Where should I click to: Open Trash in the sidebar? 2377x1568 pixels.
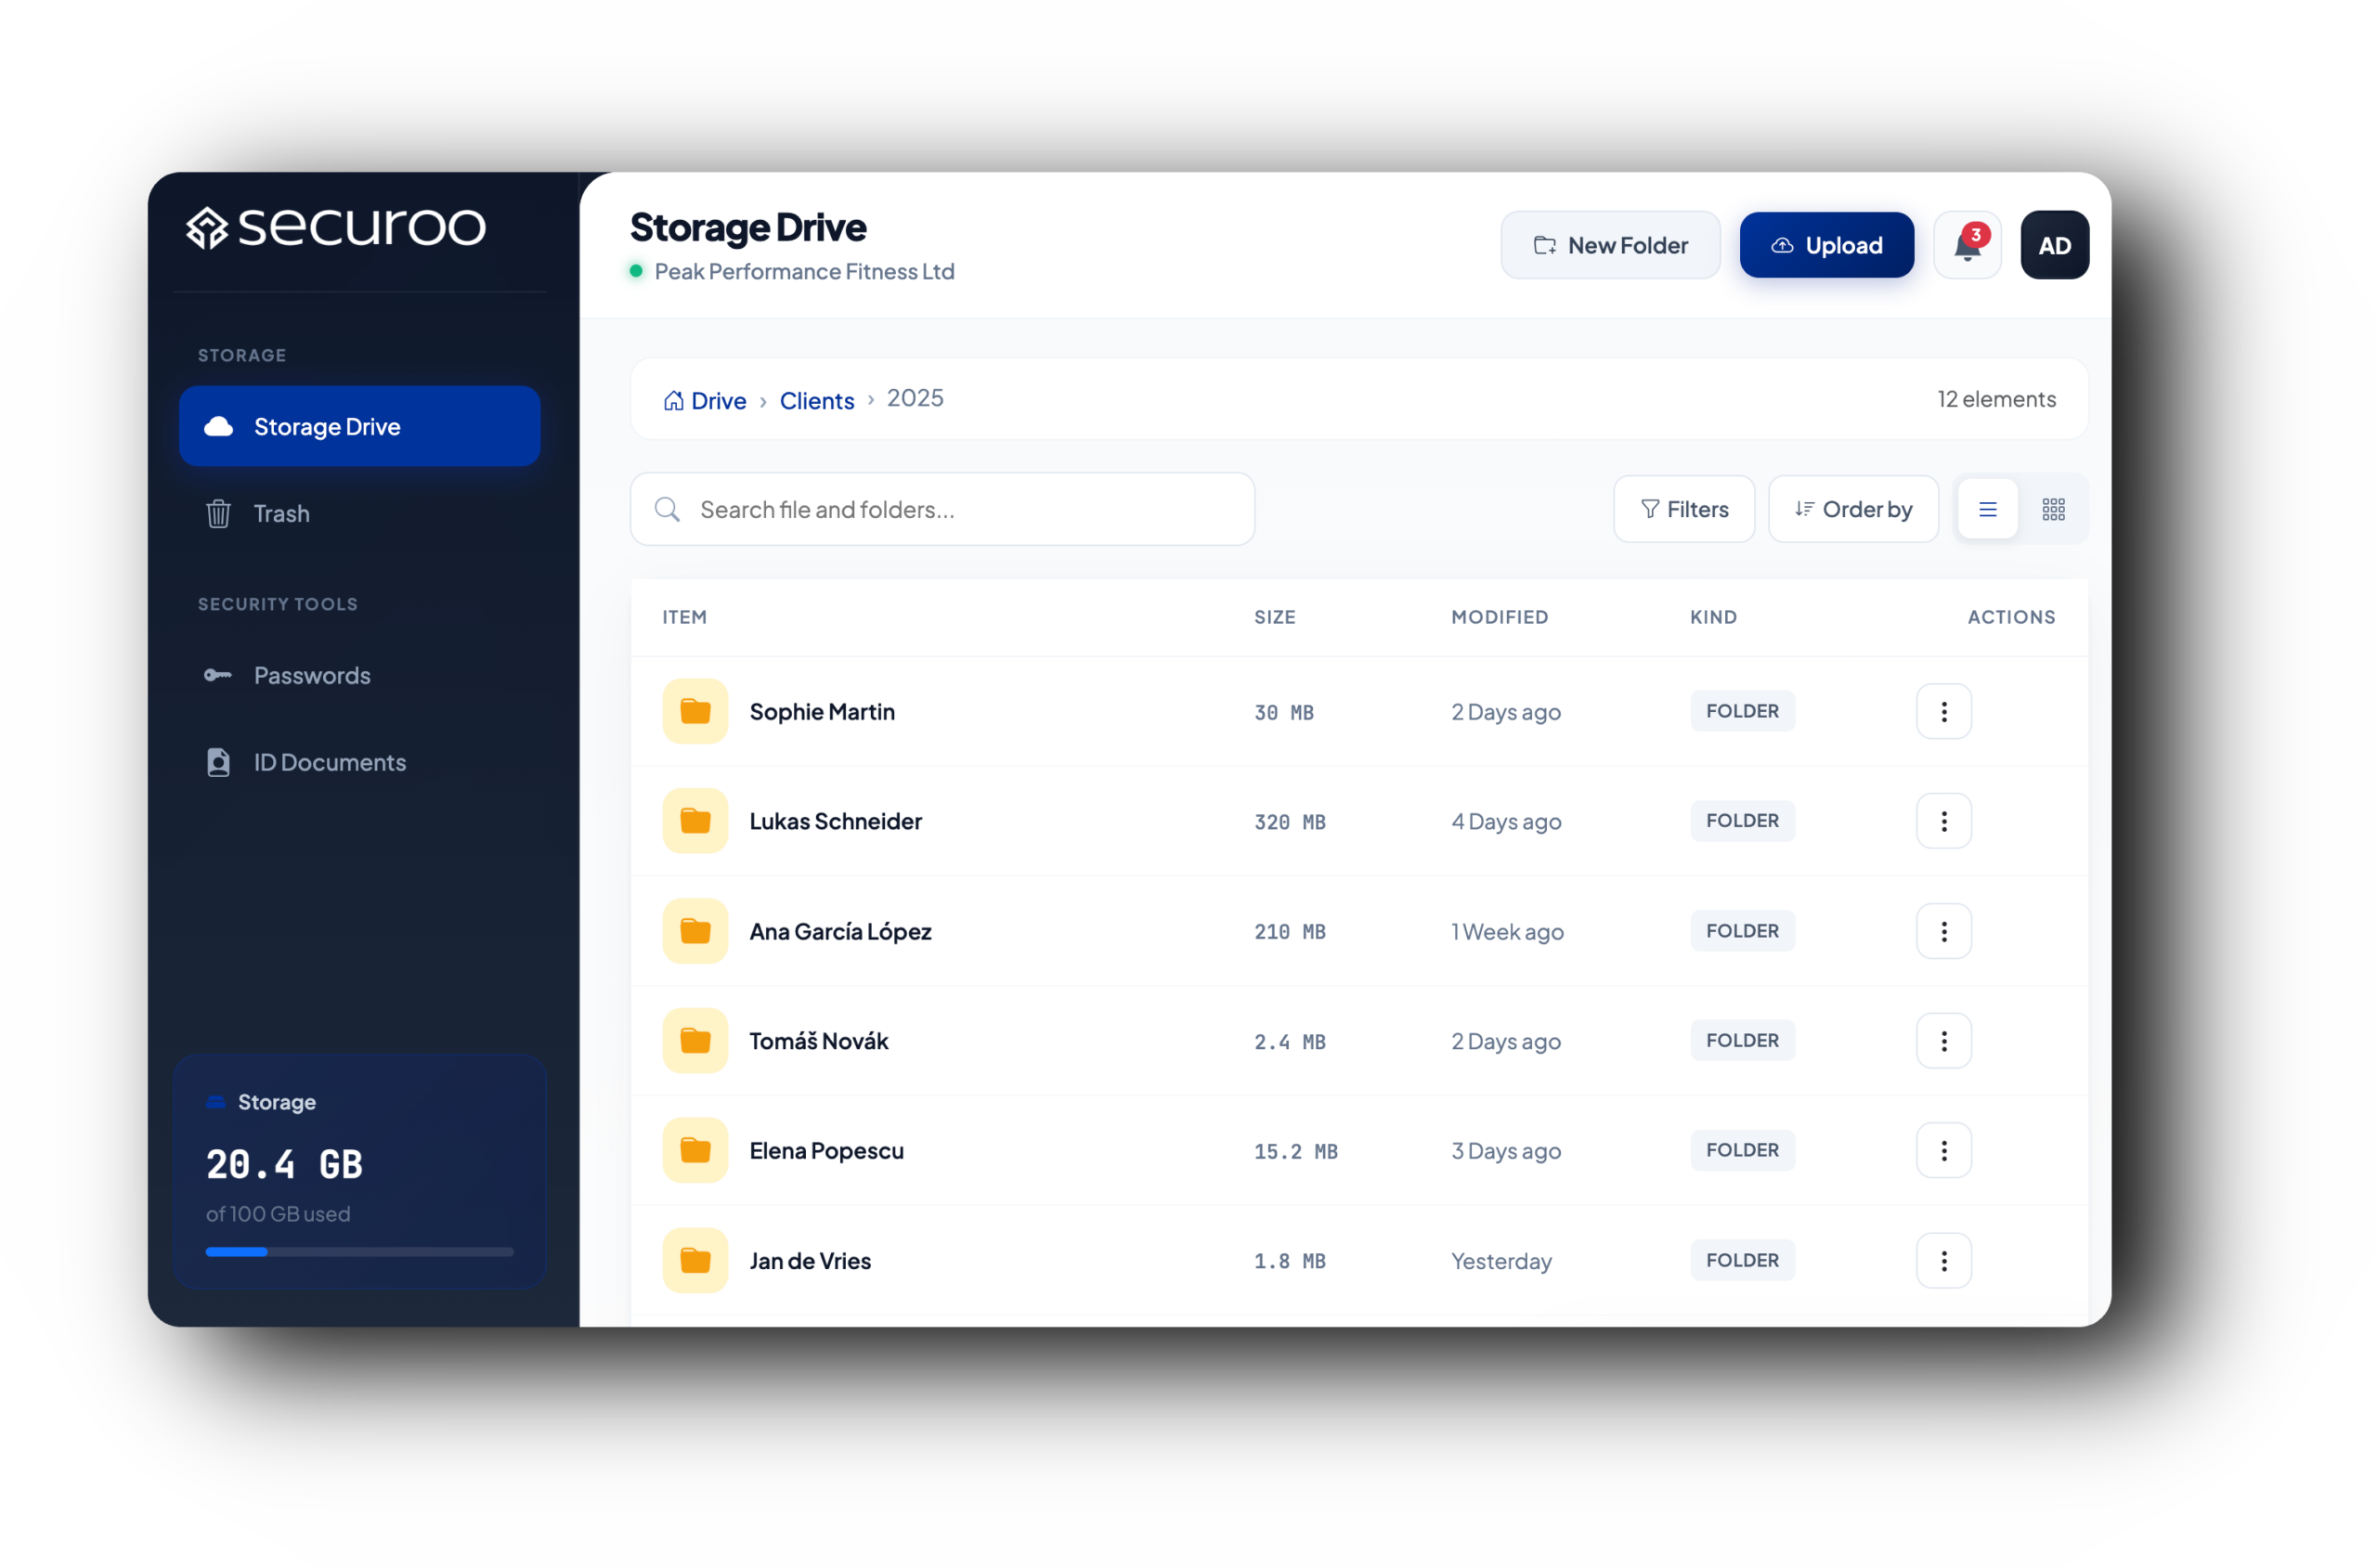281,514
